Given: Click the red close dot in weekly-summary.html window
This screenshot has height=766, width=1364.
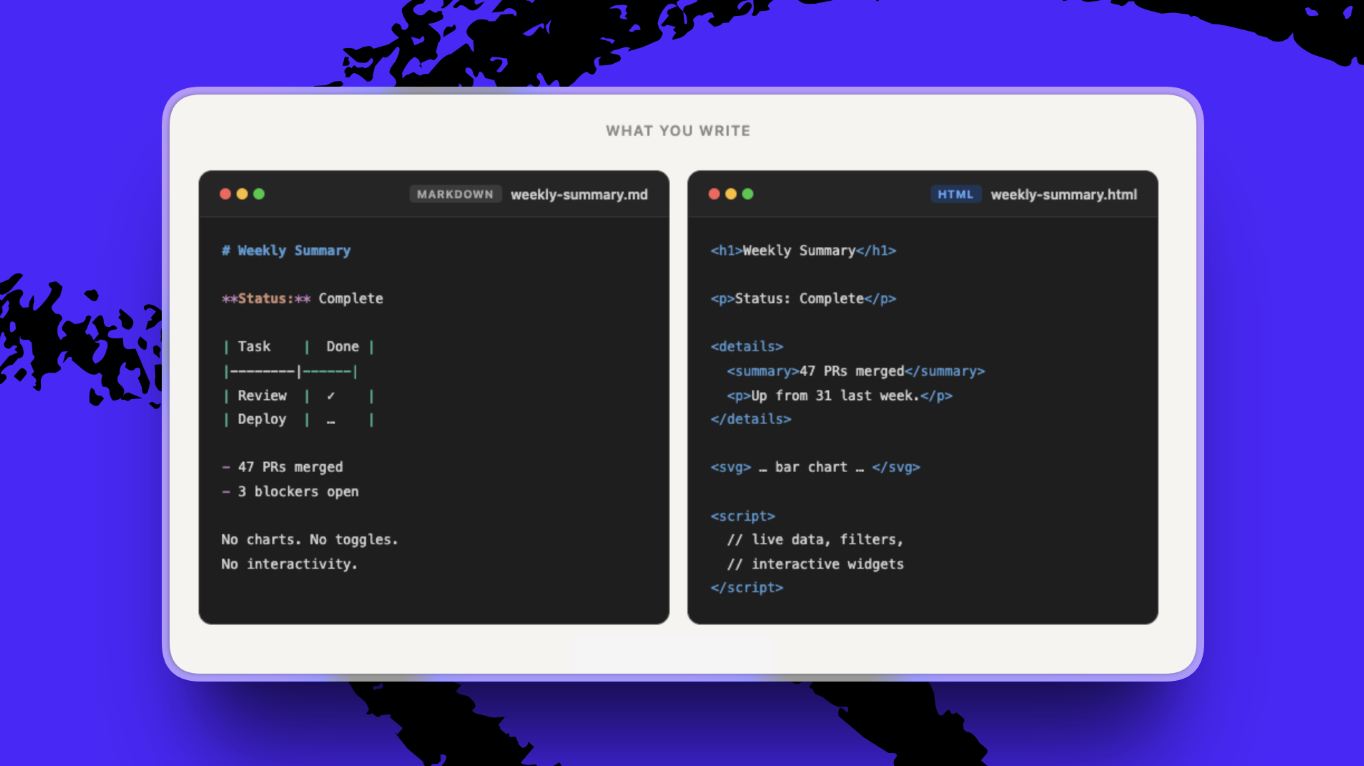Looking at the screenshot, I should (714, 194).
